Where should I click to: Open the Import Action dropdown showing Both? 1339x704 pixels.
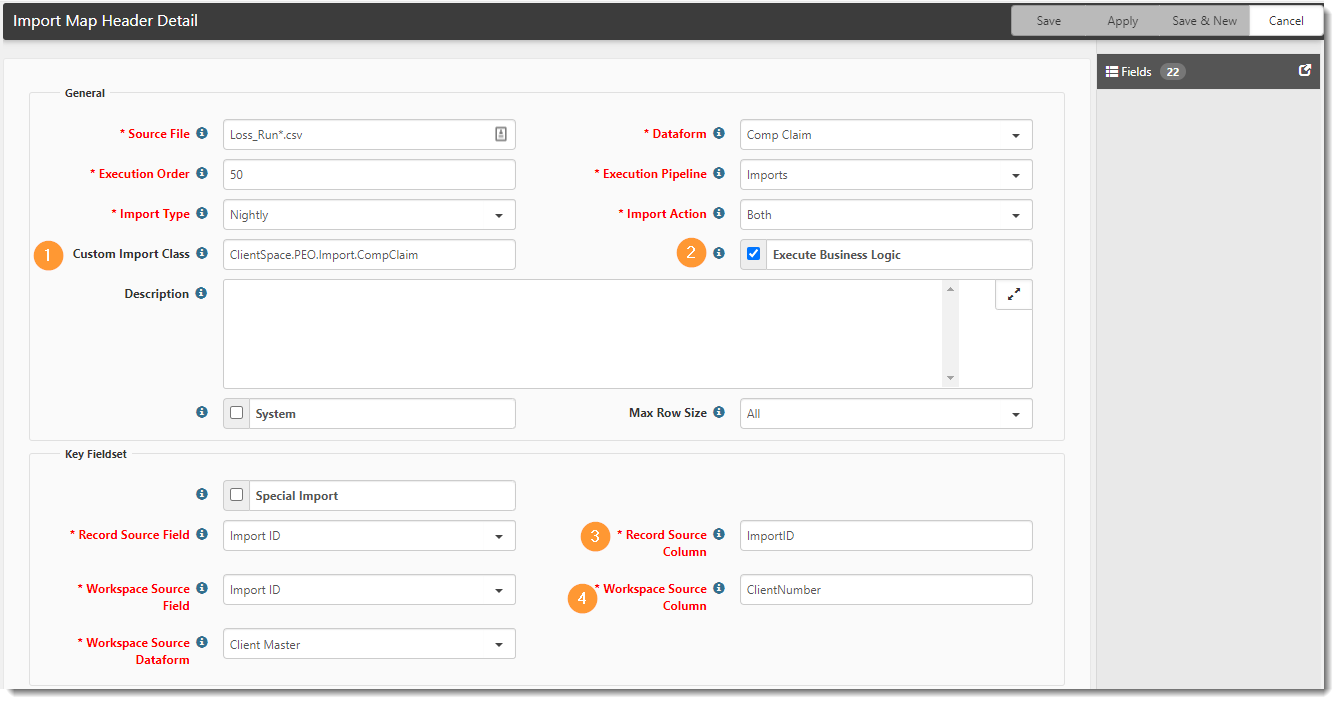pyautogui.click(x=886, y=215)
